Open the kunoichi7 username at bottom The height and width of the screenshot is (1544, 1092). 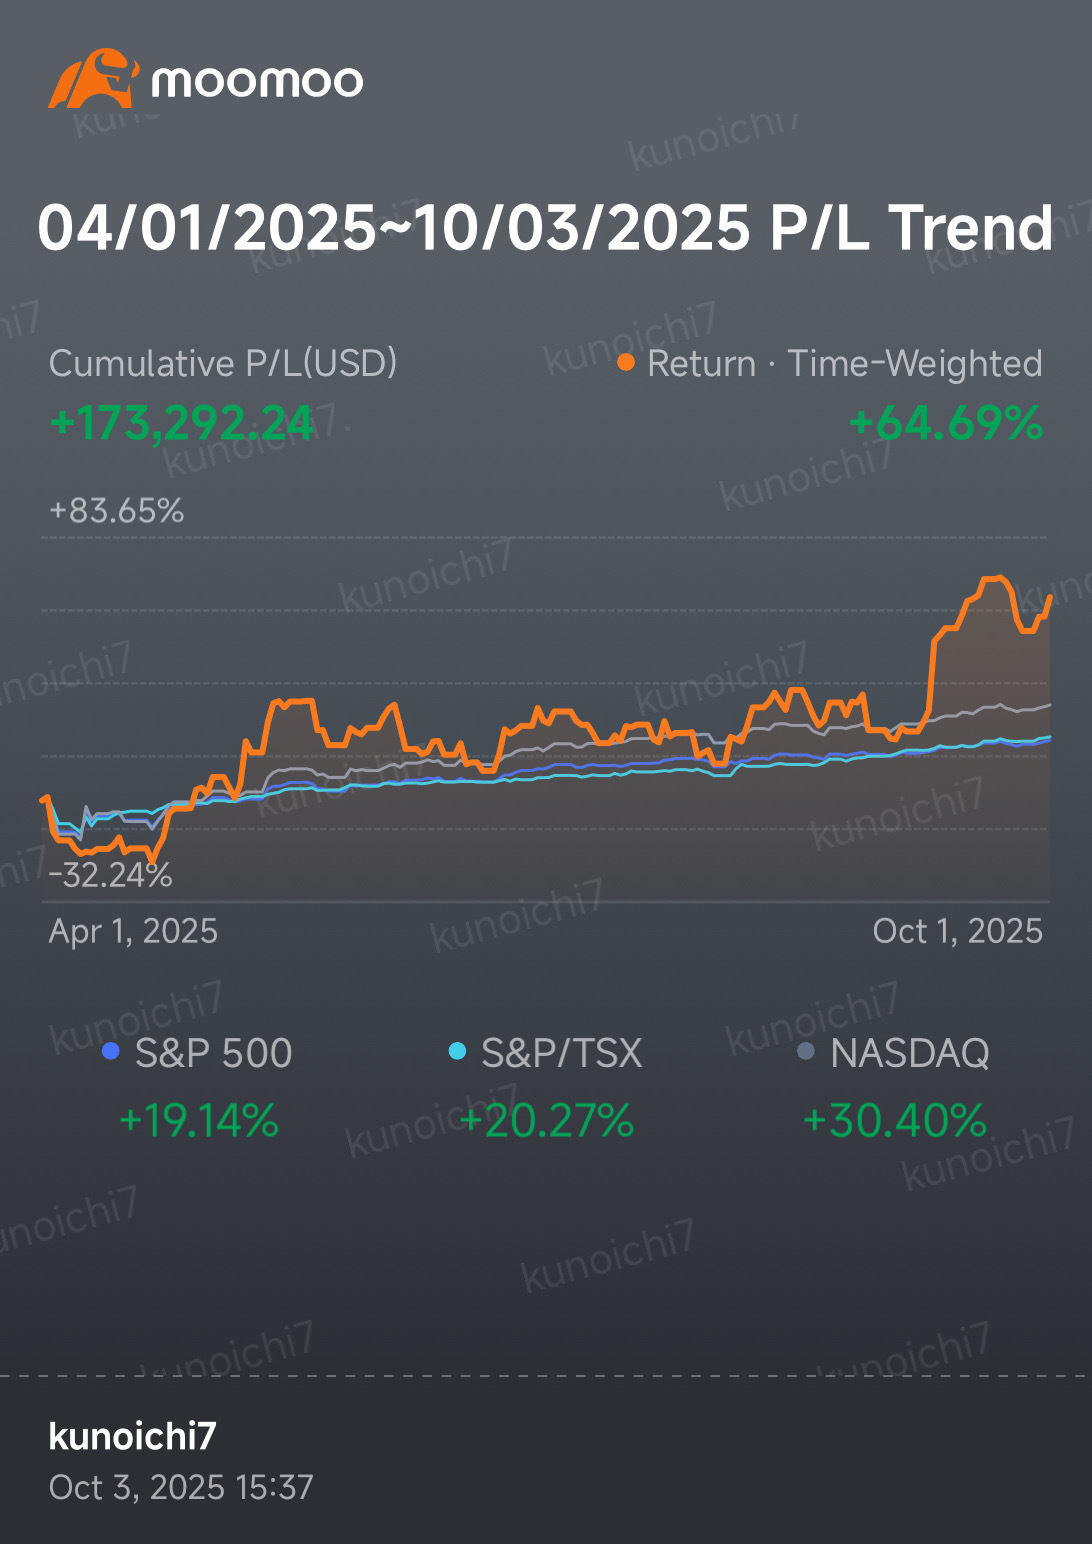(132, 1436)
